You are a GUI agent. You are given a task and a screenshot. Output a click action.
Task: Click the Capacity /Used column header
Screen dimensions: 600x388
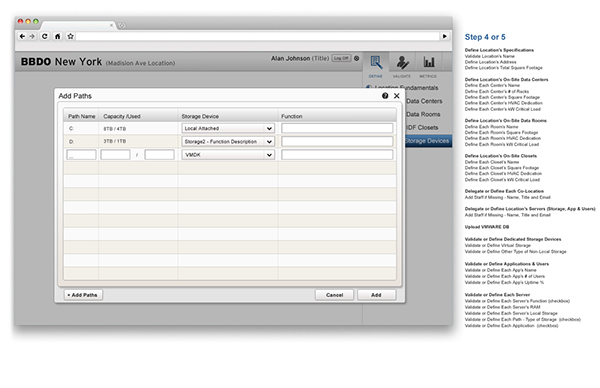[122, 116]
